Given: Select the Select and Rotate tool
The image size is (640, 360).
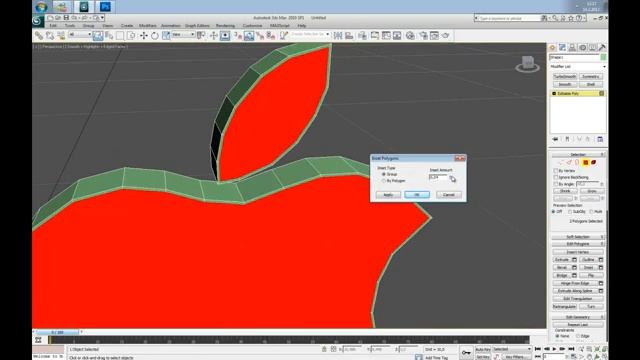Looking at the screenshot, I should point(155,36).
